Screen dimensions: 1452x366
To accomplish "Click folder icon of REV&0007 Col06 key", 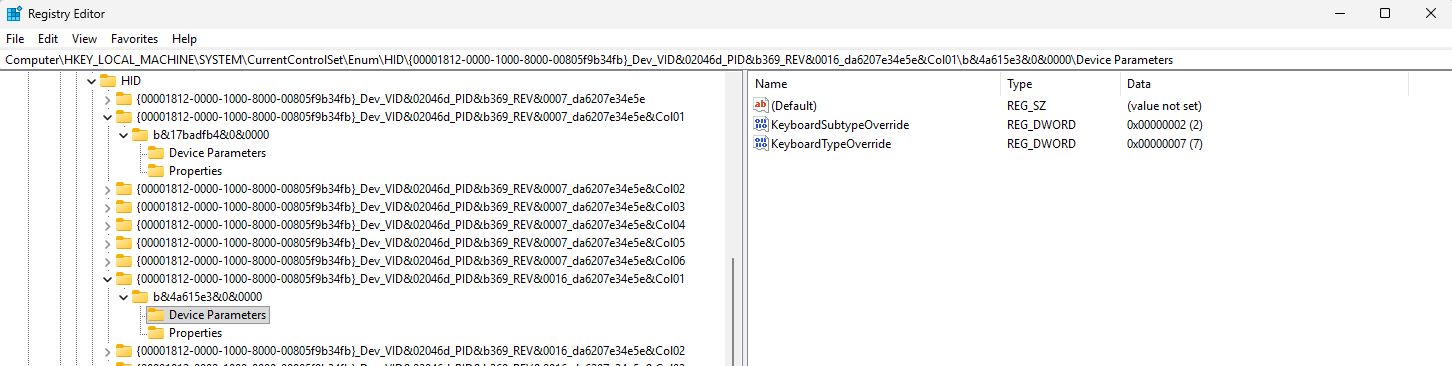I will coord(124,260).
